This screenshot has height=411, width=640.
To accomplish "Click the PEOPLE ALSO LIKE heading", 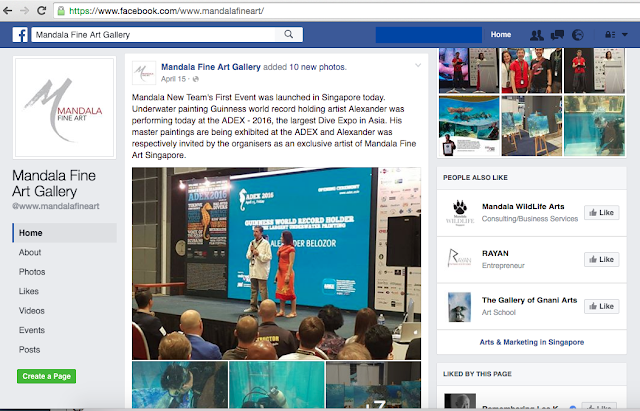I will tap(475, 178).
